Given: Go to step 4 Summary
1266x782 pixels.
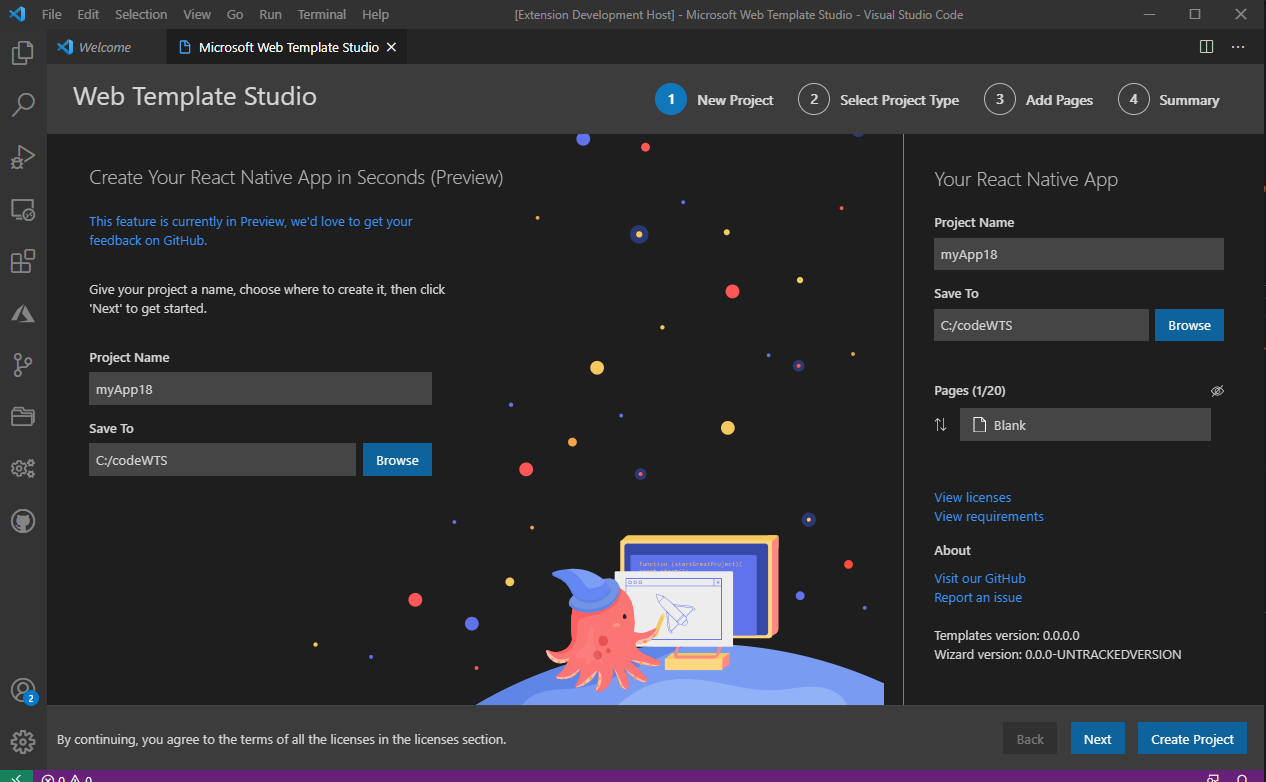Looking at the screenshot, I should pyautogui.click(x=1168, y=99).
